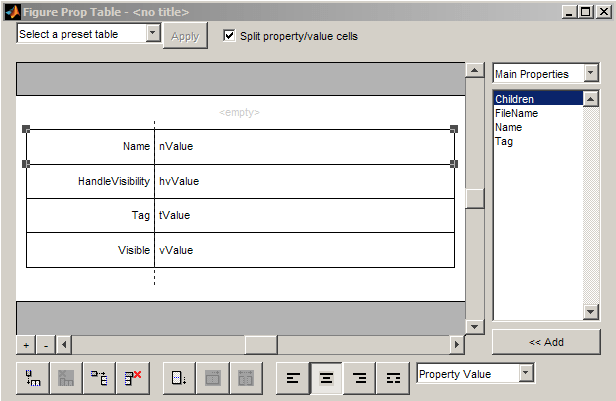
Task: Click the resize row height icon
Action: (x=179, y=378)
